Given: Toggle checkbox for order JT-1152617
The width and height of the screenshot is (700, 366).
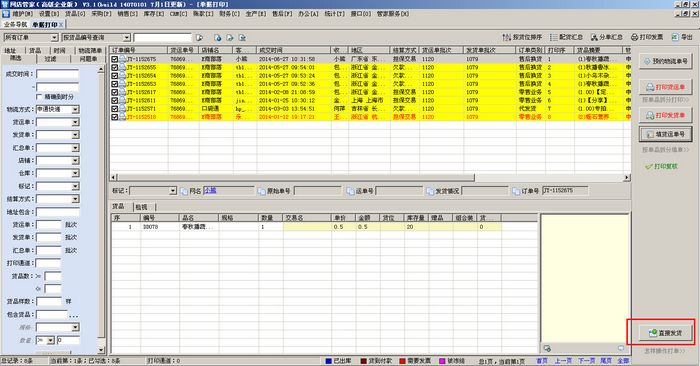Looking at the screenshot, I should pos(115,92).
